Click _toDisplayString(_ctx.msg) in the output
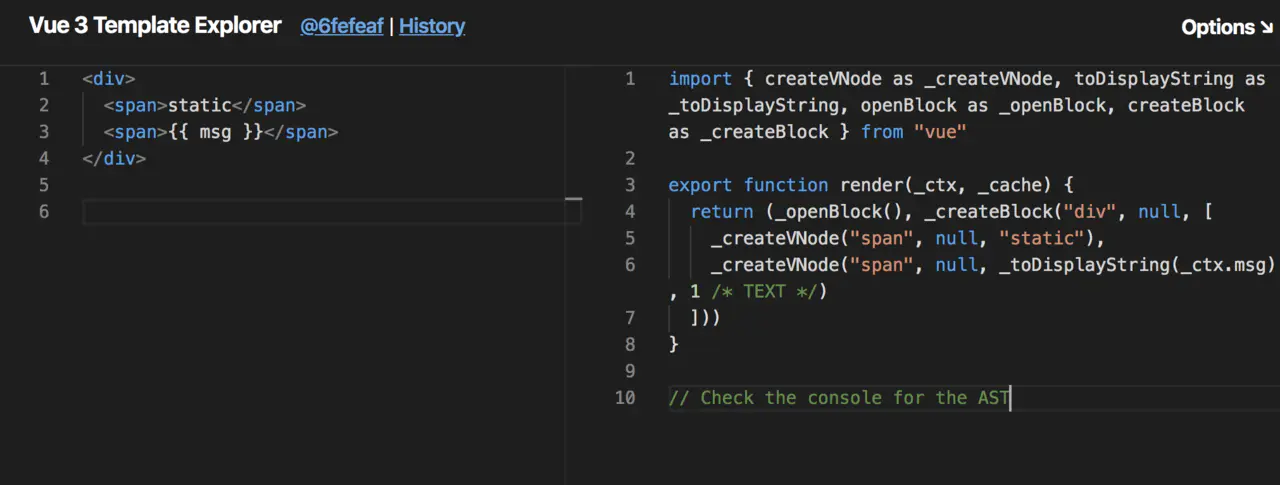 (x=1137, y=265)
